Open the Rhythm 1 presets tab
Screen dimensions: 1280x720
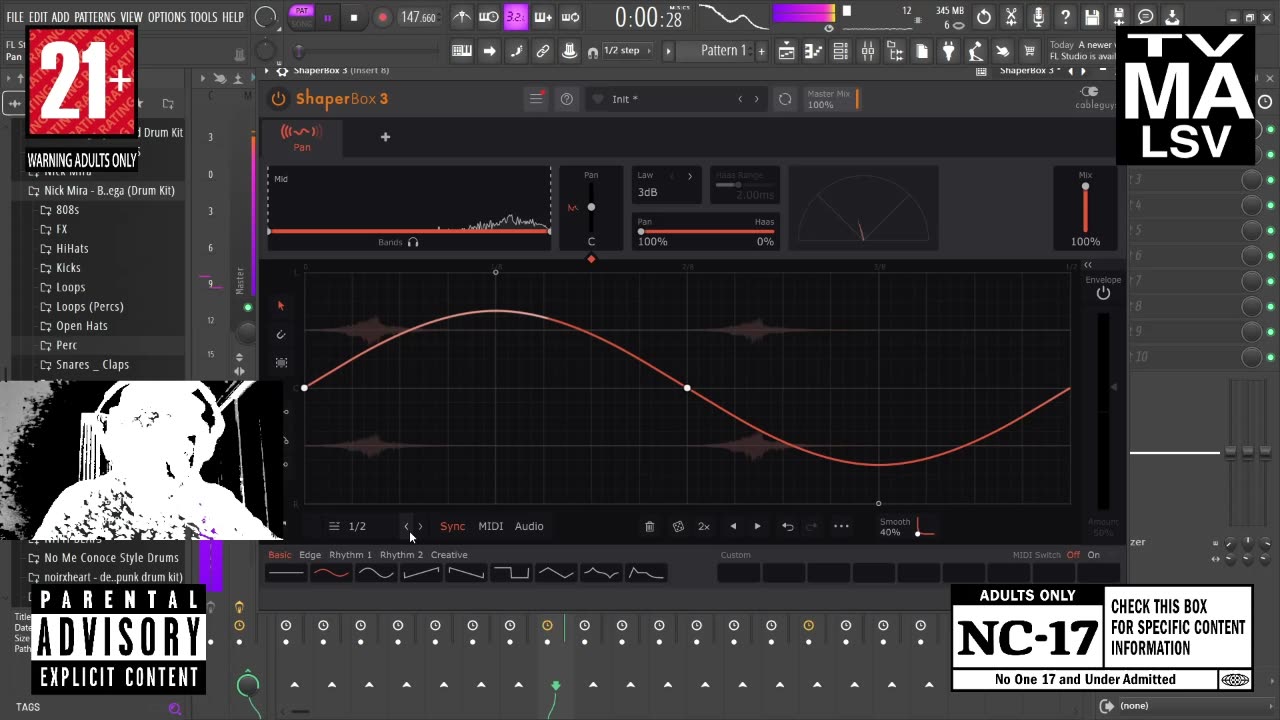pyautogui.click(x=350, y=555)
